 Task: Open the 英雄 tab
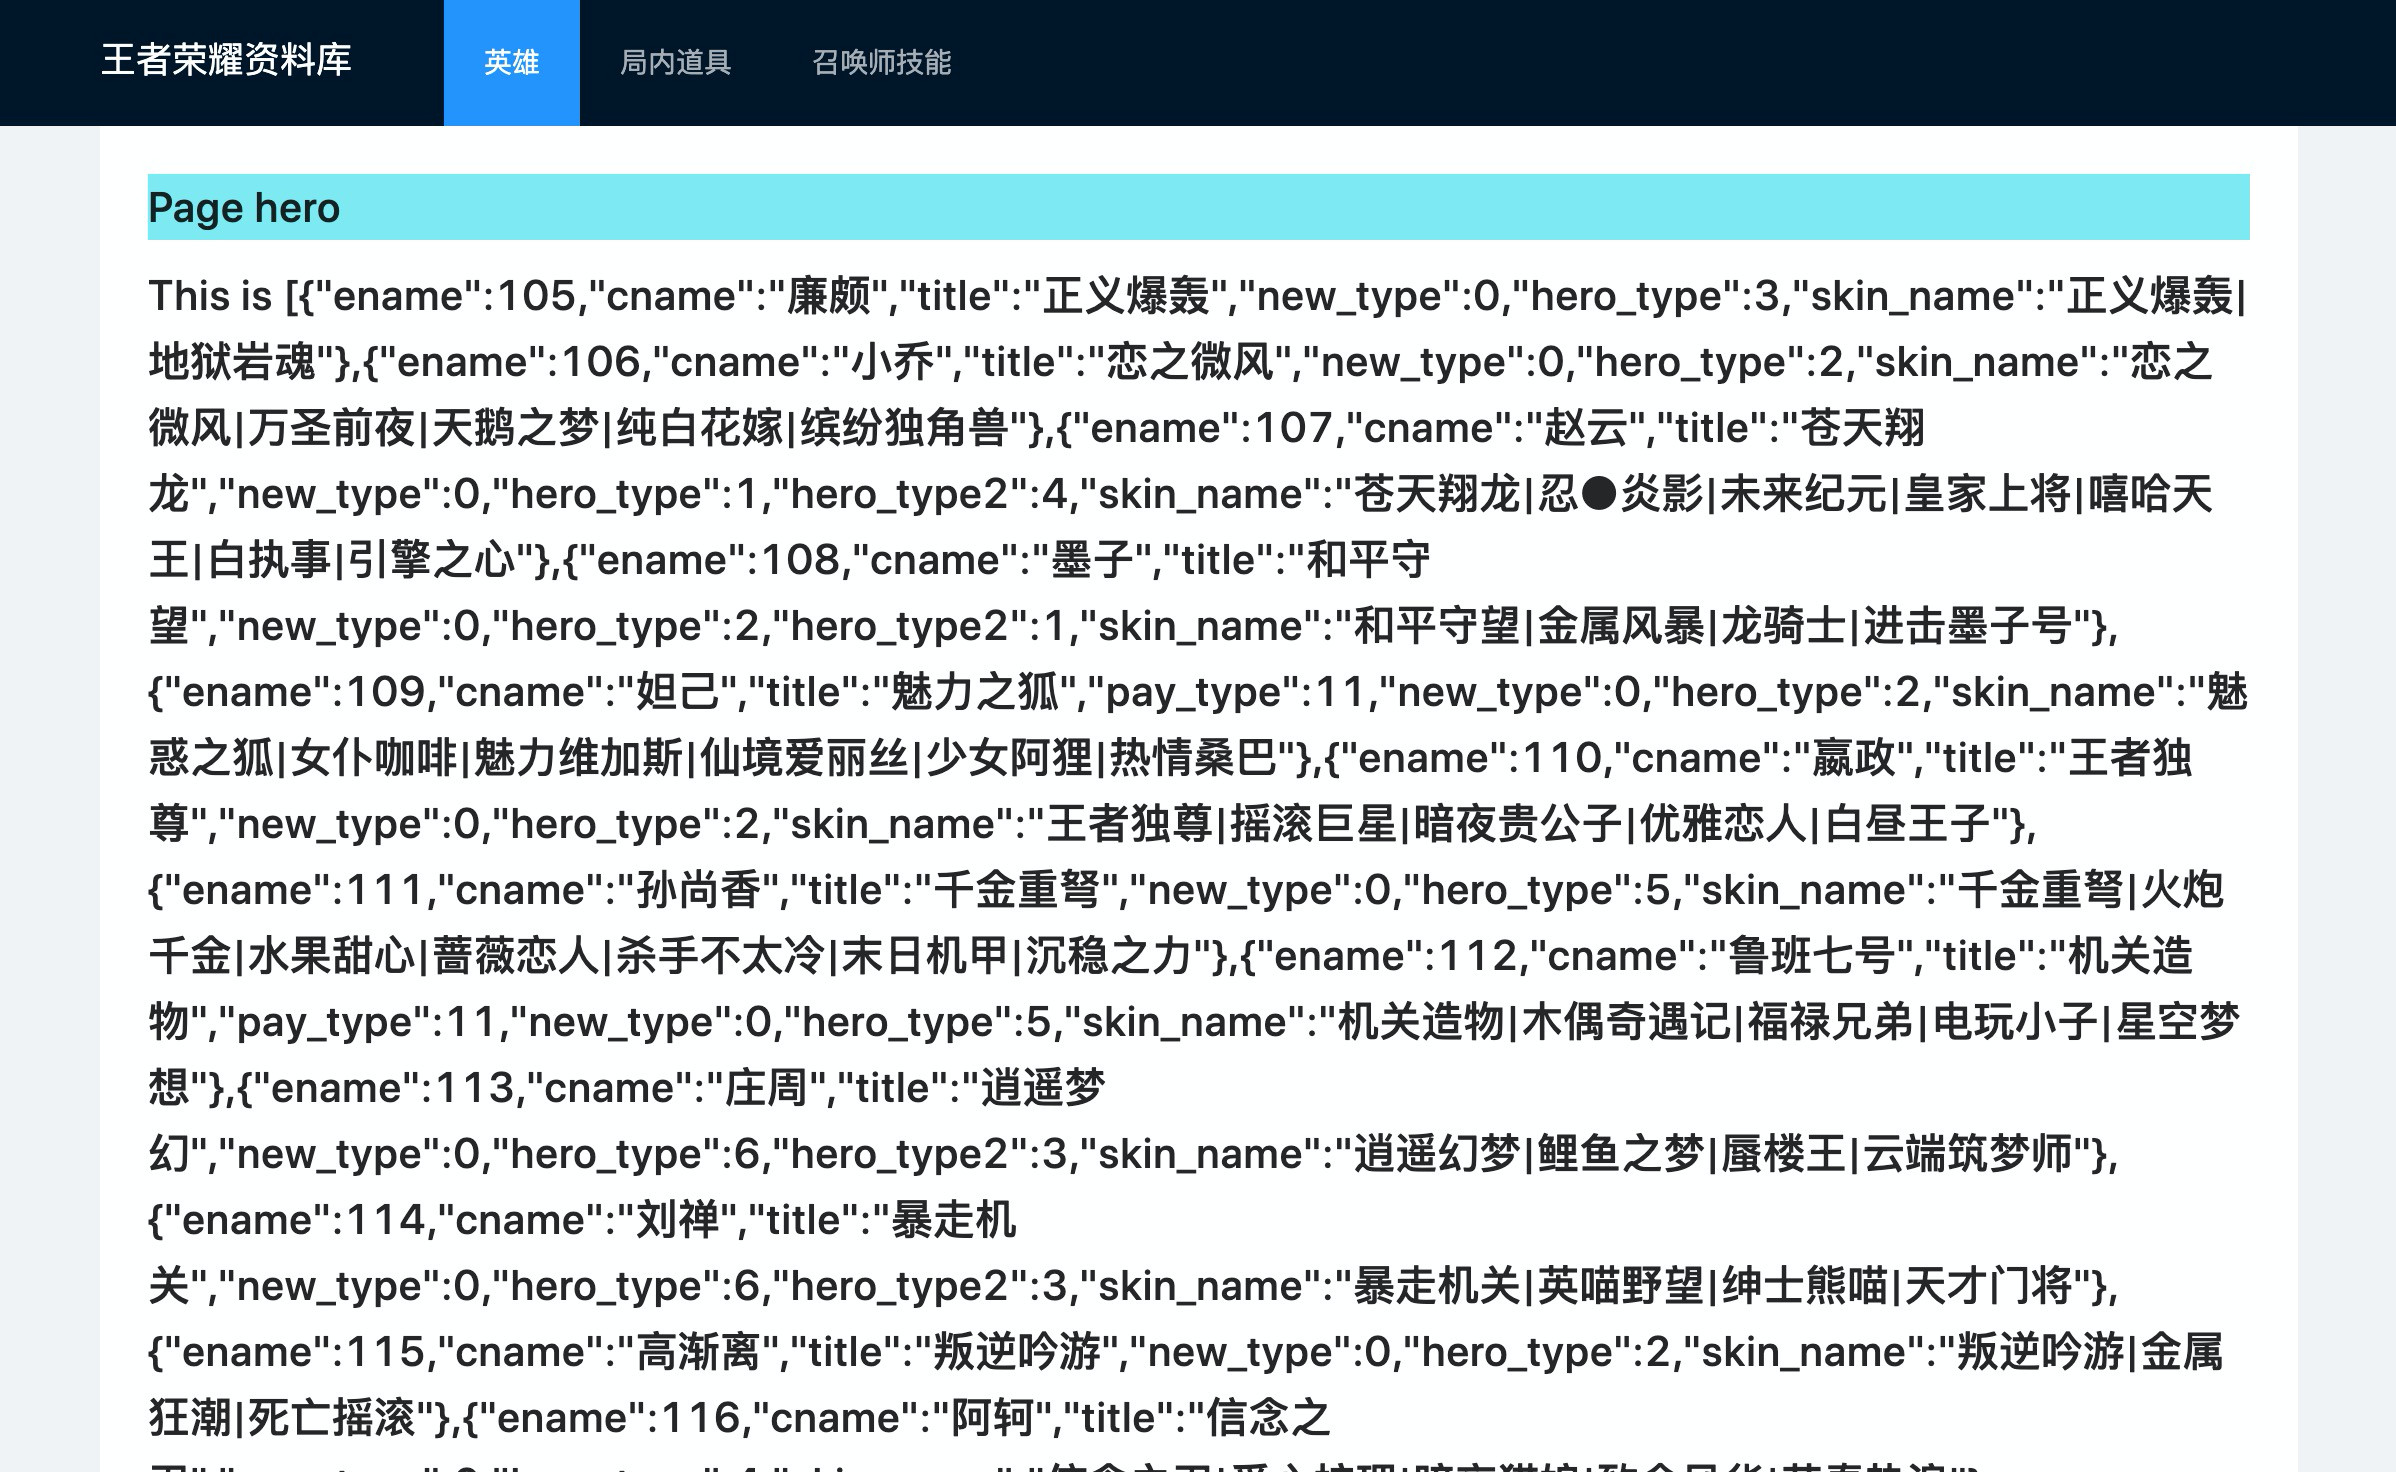[x=511, y=63]
